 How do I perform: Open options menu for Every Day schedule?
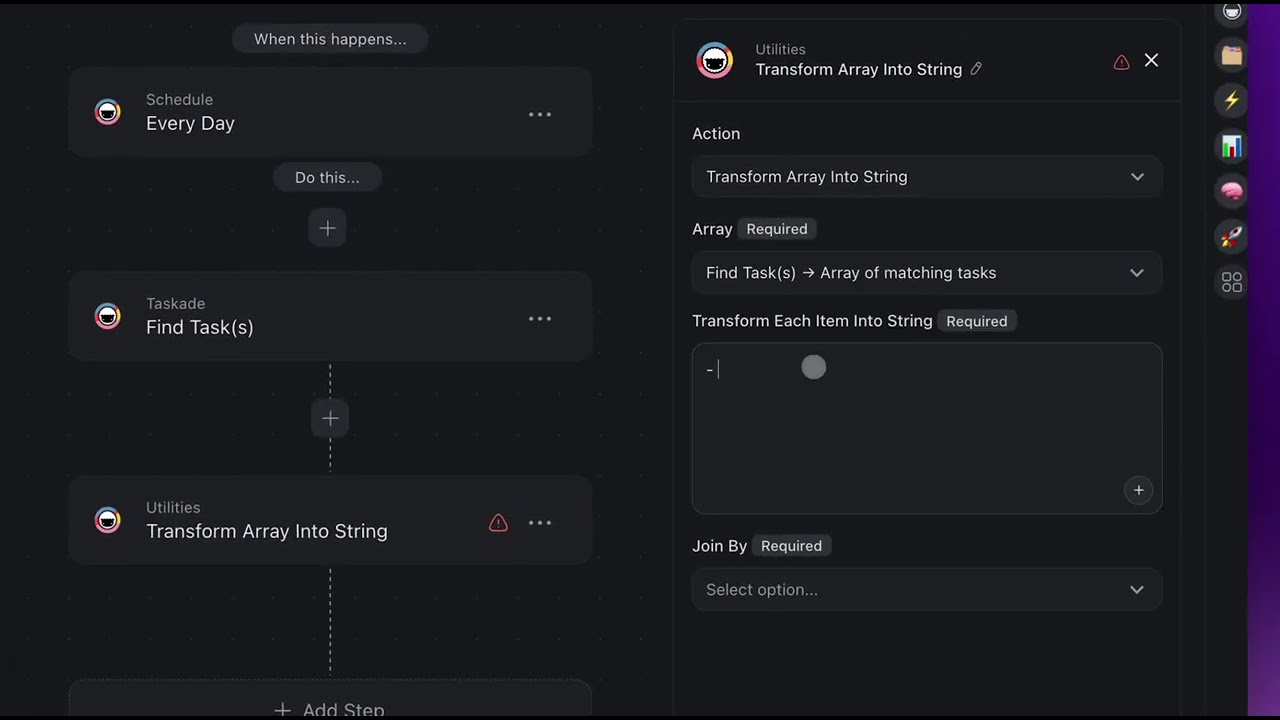540,114
